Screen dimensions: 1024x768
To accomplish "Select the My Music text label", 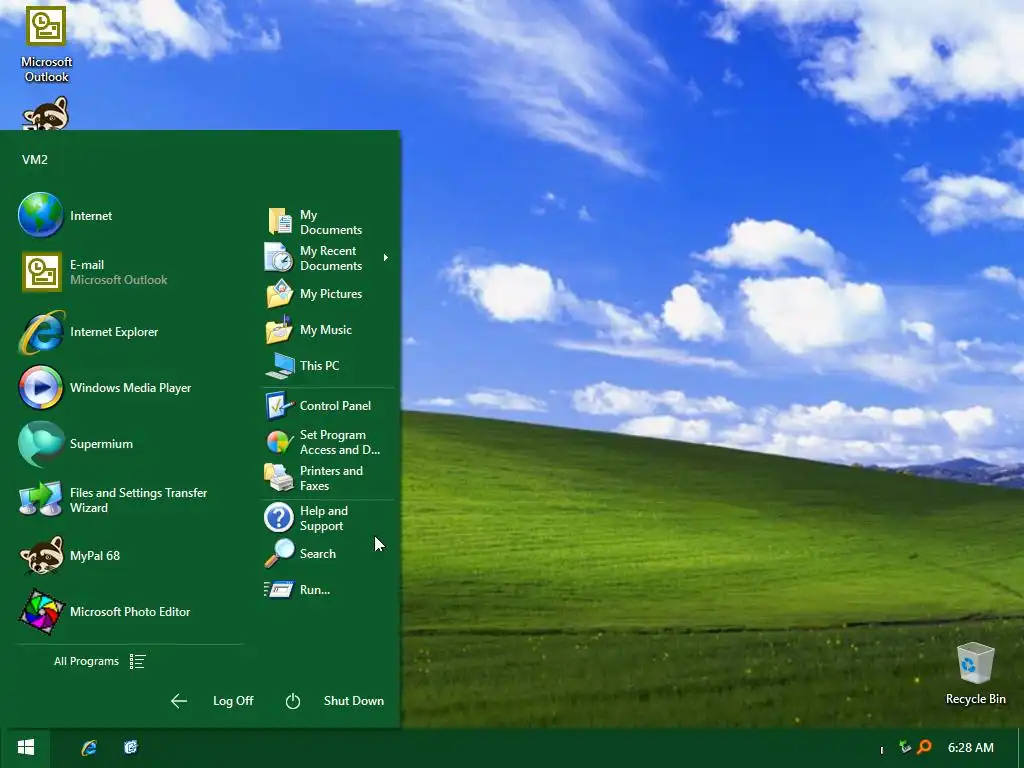I will [326, 330].
